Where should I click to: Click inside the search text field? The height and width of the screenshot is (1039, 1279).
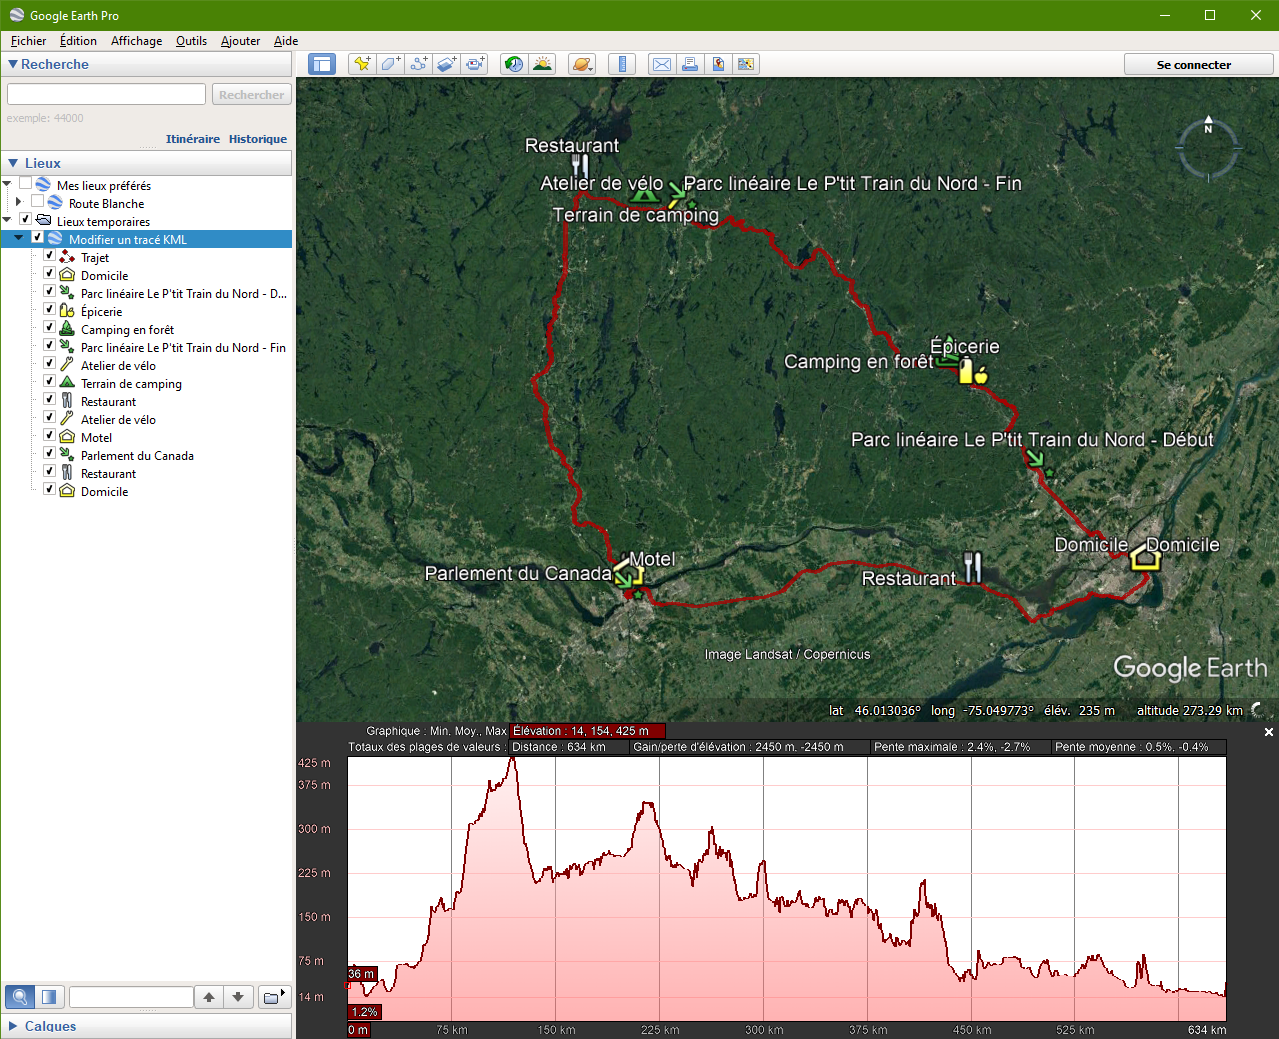tap(106, 94)
